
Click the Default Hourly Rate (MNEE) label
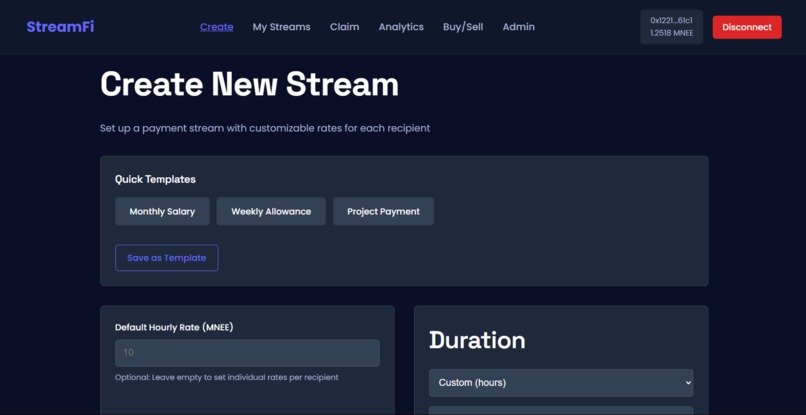(x=174, y=327)
